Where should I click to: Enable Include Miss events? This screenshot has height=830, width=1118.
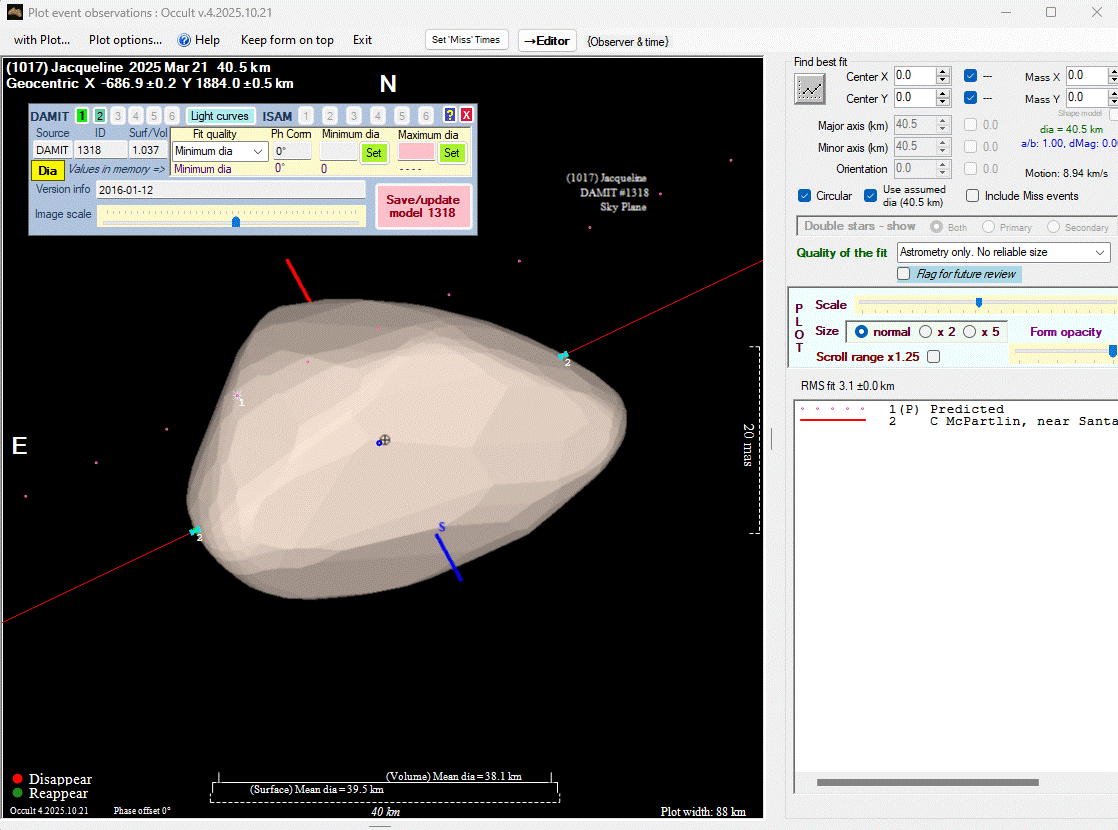pos(972,196)
